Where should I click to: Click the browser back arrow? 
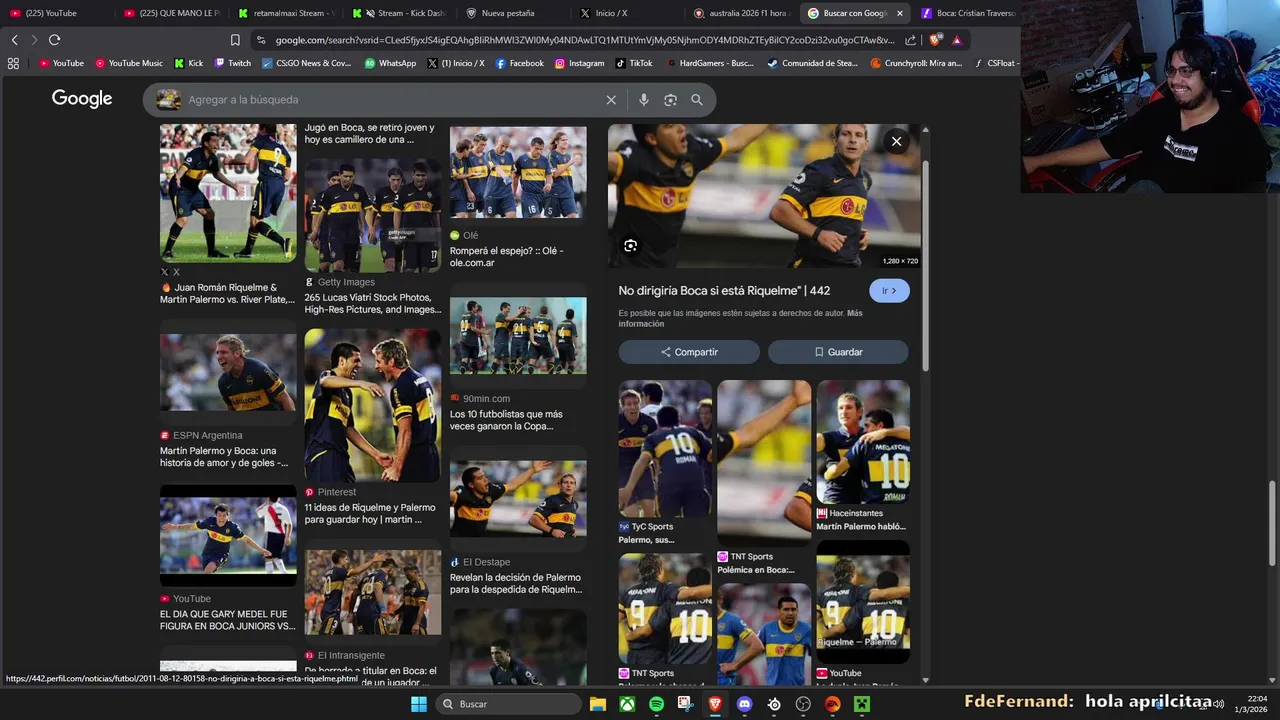coord(14,40)
